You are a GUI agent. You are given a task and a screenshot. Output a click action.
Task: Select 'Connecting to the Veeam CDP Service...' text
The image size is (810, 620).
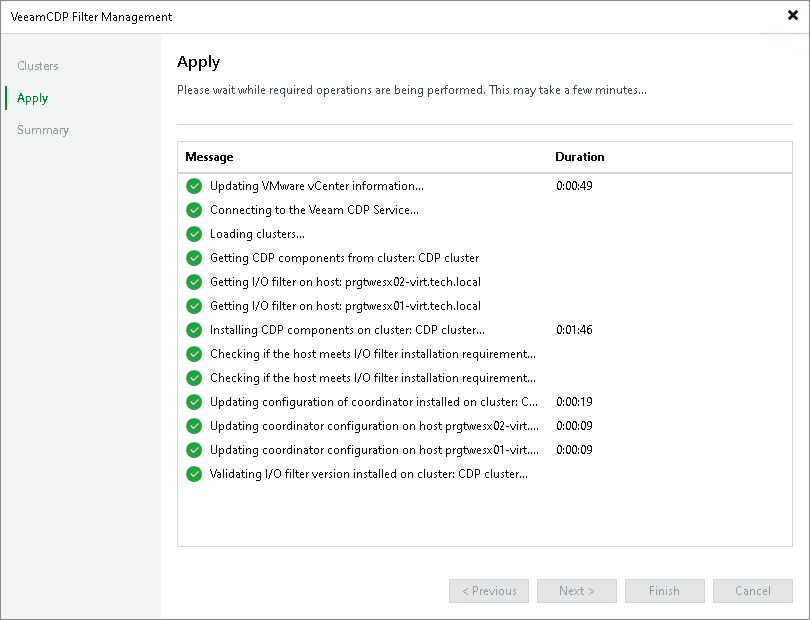314,210
